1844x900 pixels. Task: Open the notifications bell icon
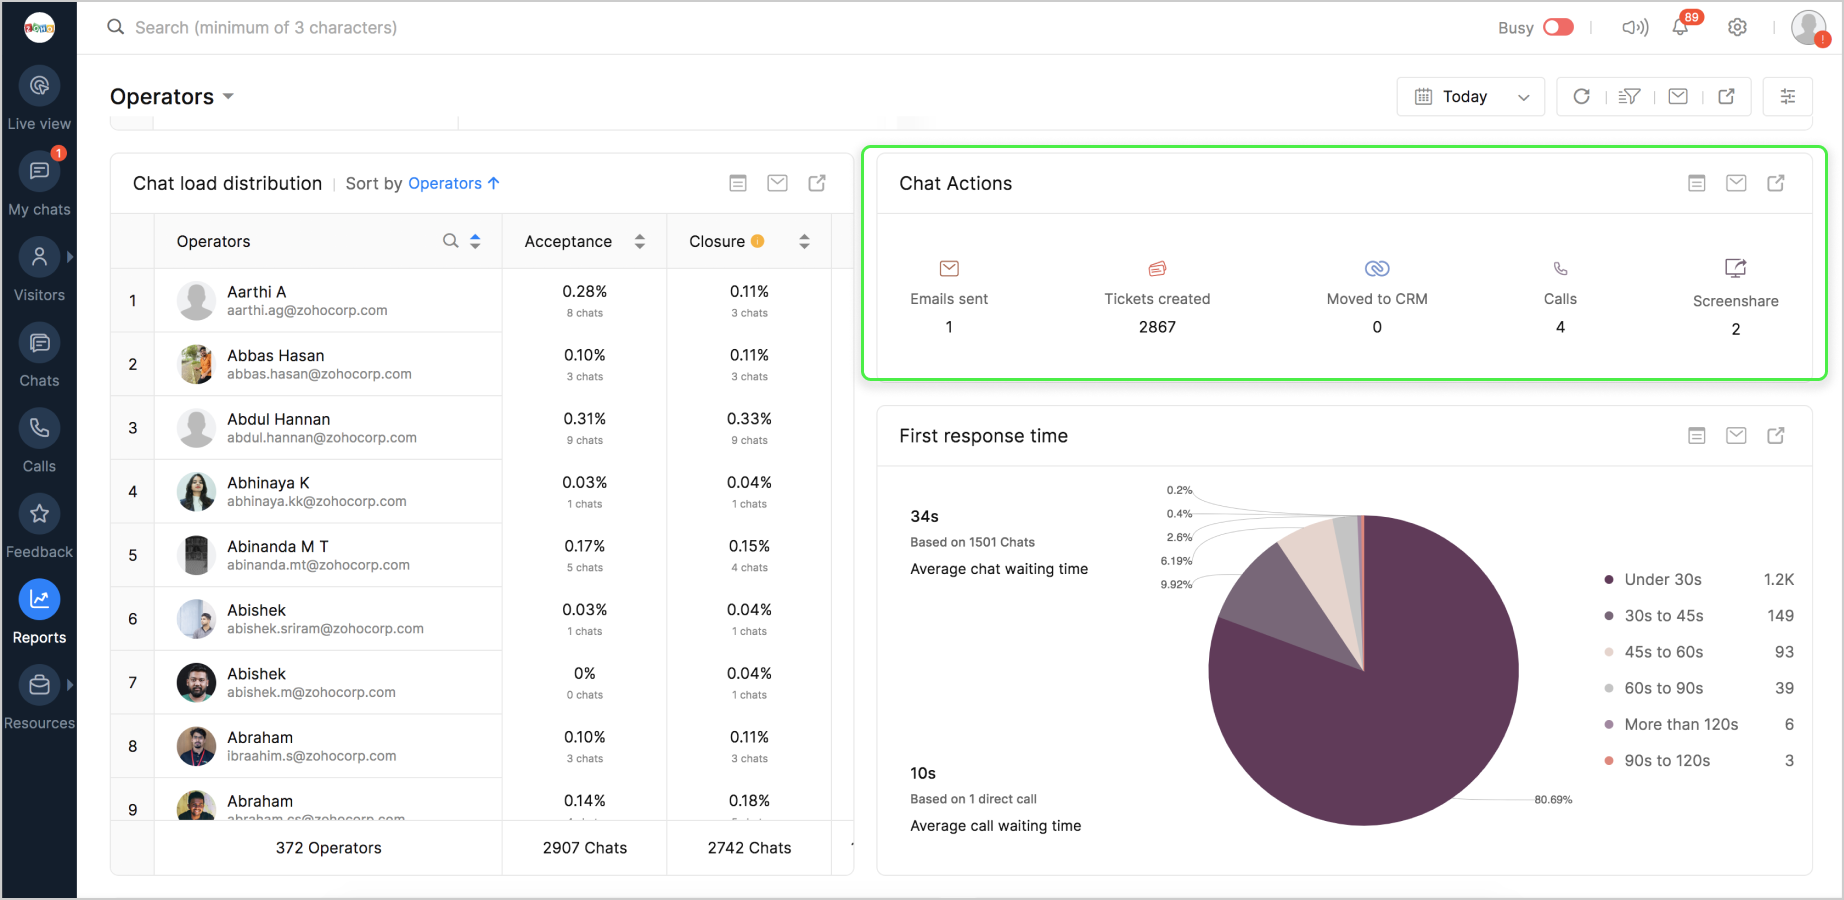(x=1681, y=28)
